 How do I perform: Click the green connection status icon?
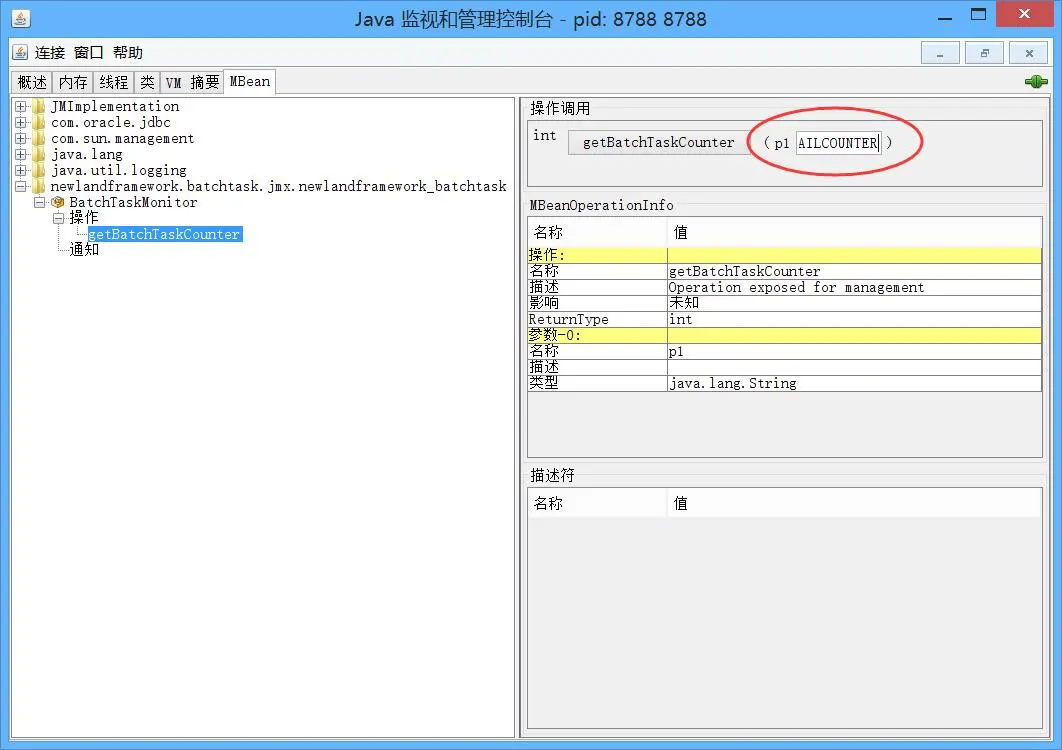[x=1036, y=82]
